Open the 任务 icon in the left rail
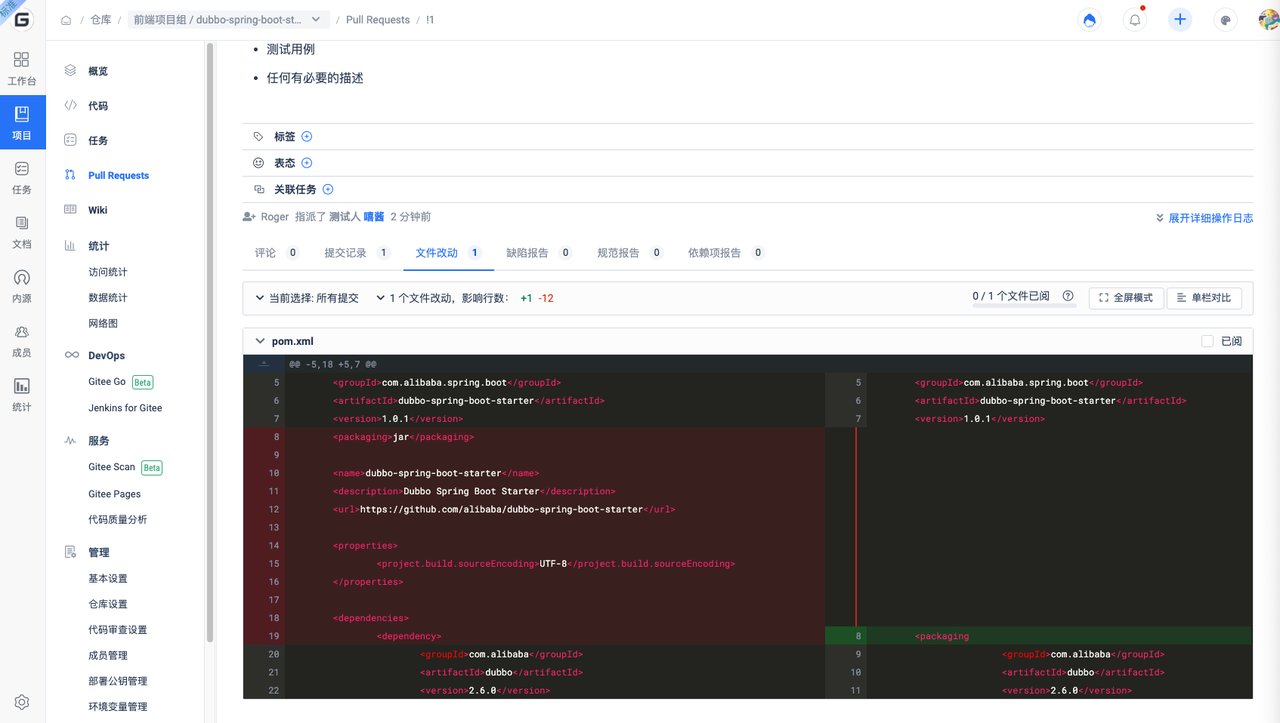Image resolution: width=1280 pixels, height=723 pixels. click(22, 177)
